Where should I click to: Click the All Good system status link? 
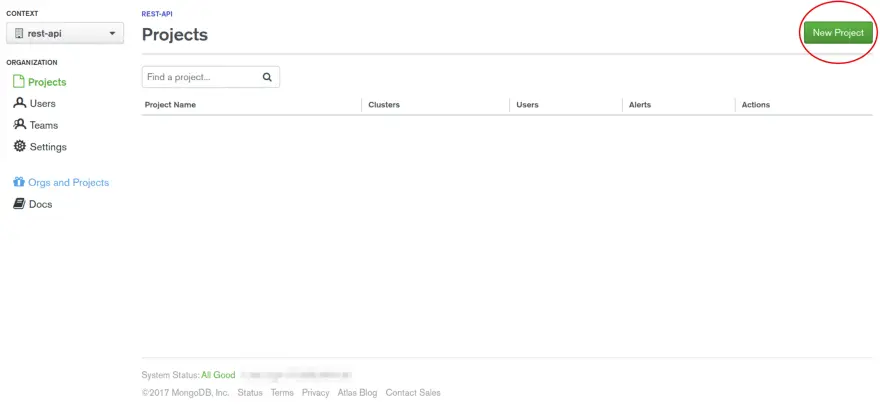pyautogui.click(x=218, y=375)
